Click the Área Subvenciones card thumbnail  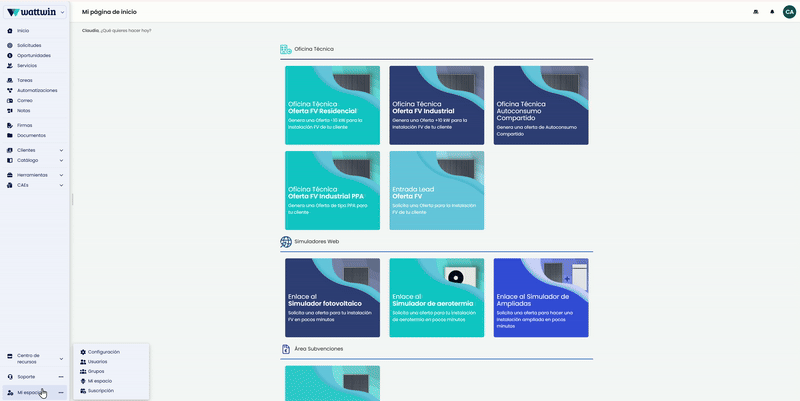pos(332,383)
